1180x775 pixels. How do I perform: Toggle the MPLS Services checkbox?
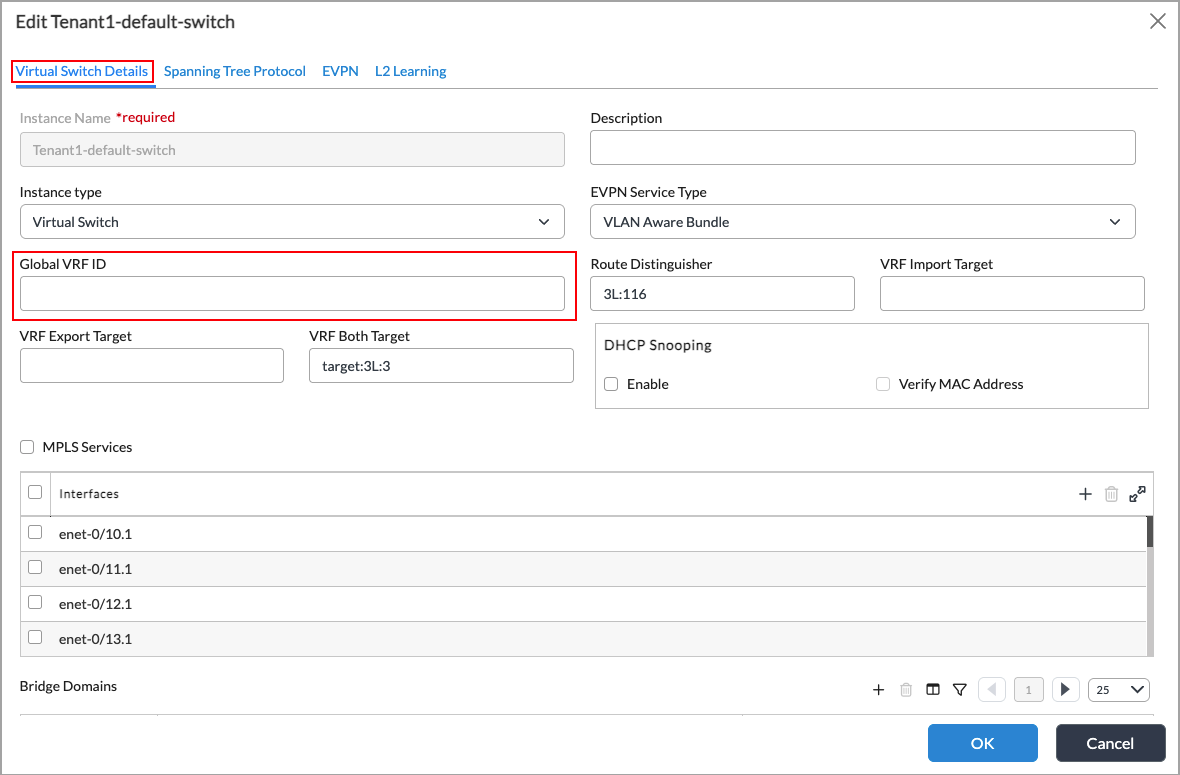[27, 447]
